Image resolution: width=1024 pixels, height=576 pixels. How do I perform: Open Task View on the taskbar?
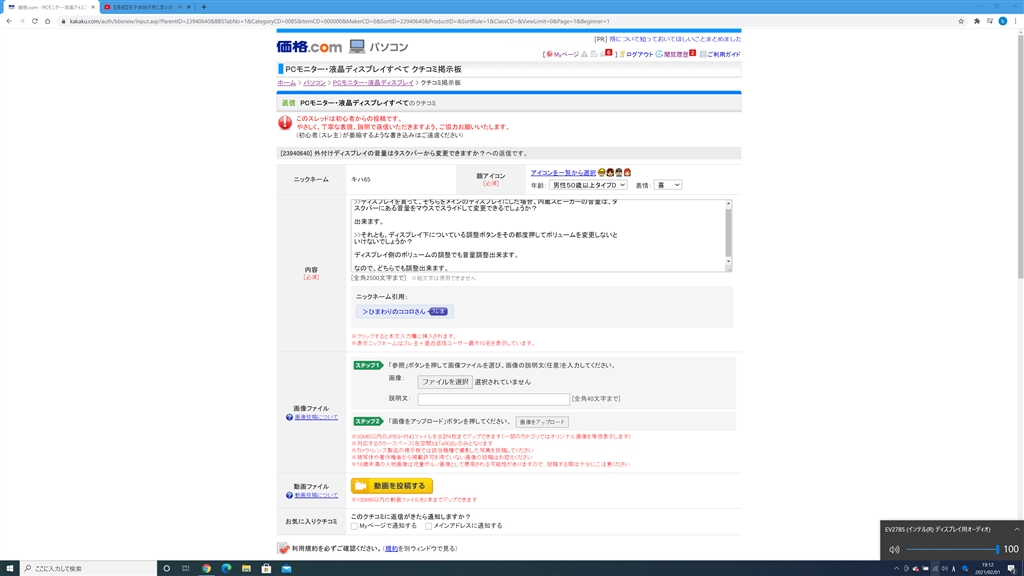click(x=186, y=568)
